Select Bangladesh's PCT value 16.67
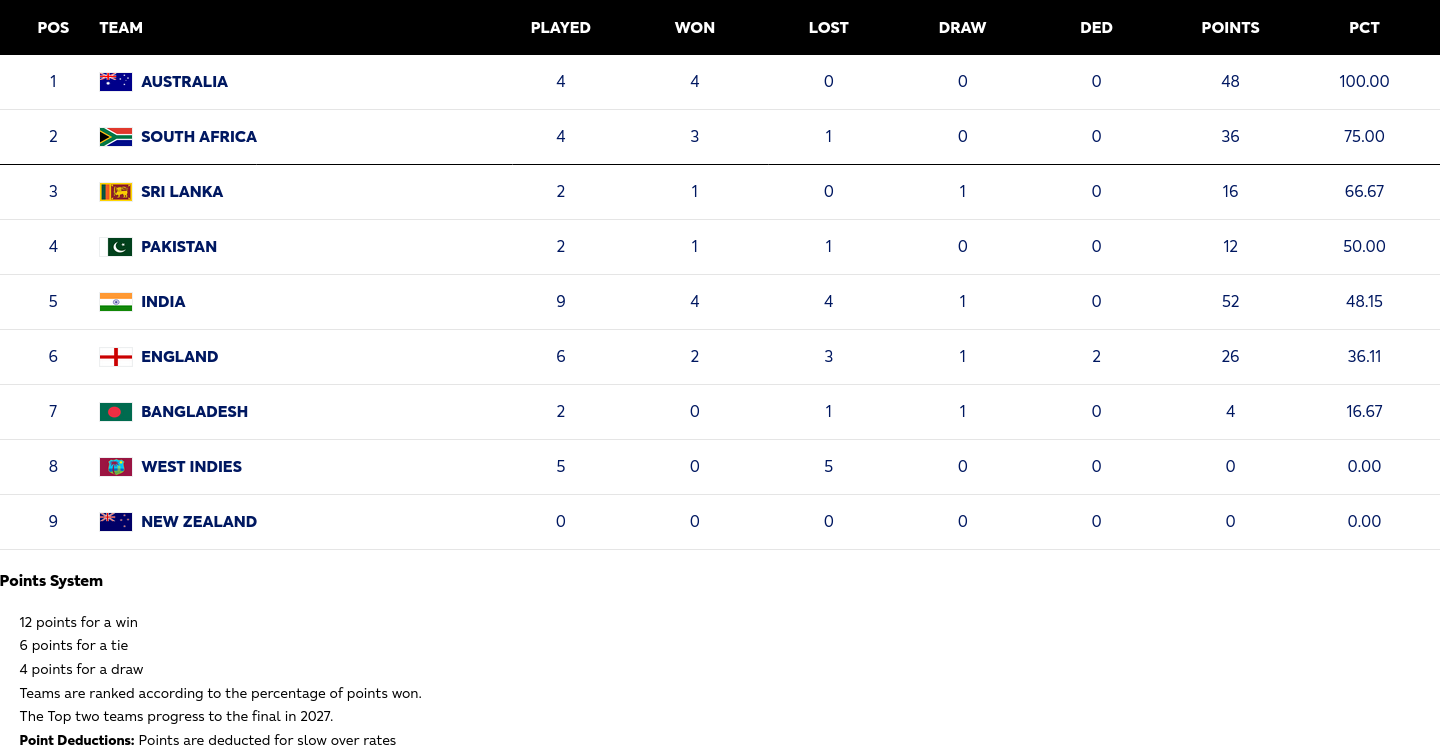Image resolution: width=1440 pixels, height=753 pixels. (x=1365, y=412)
